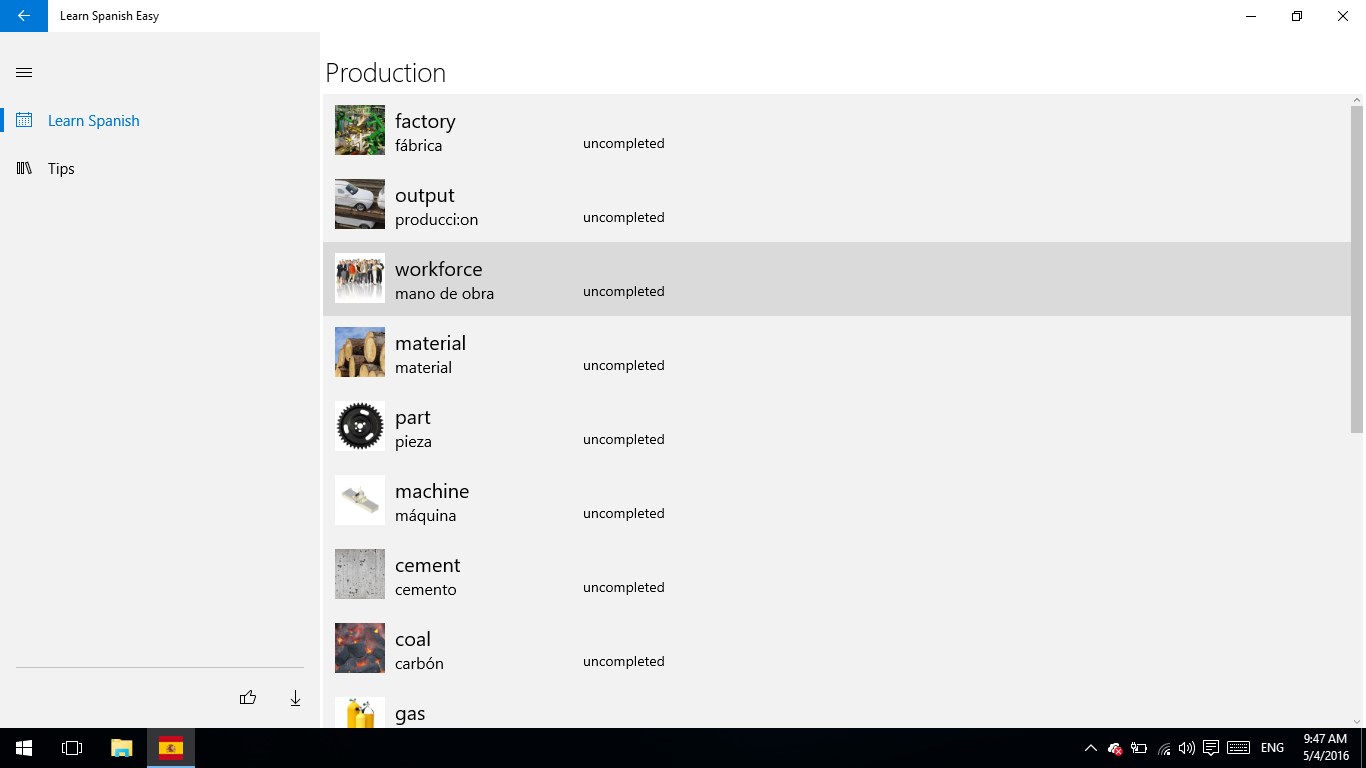Click the thumbs up like icon

coord(248,698)
